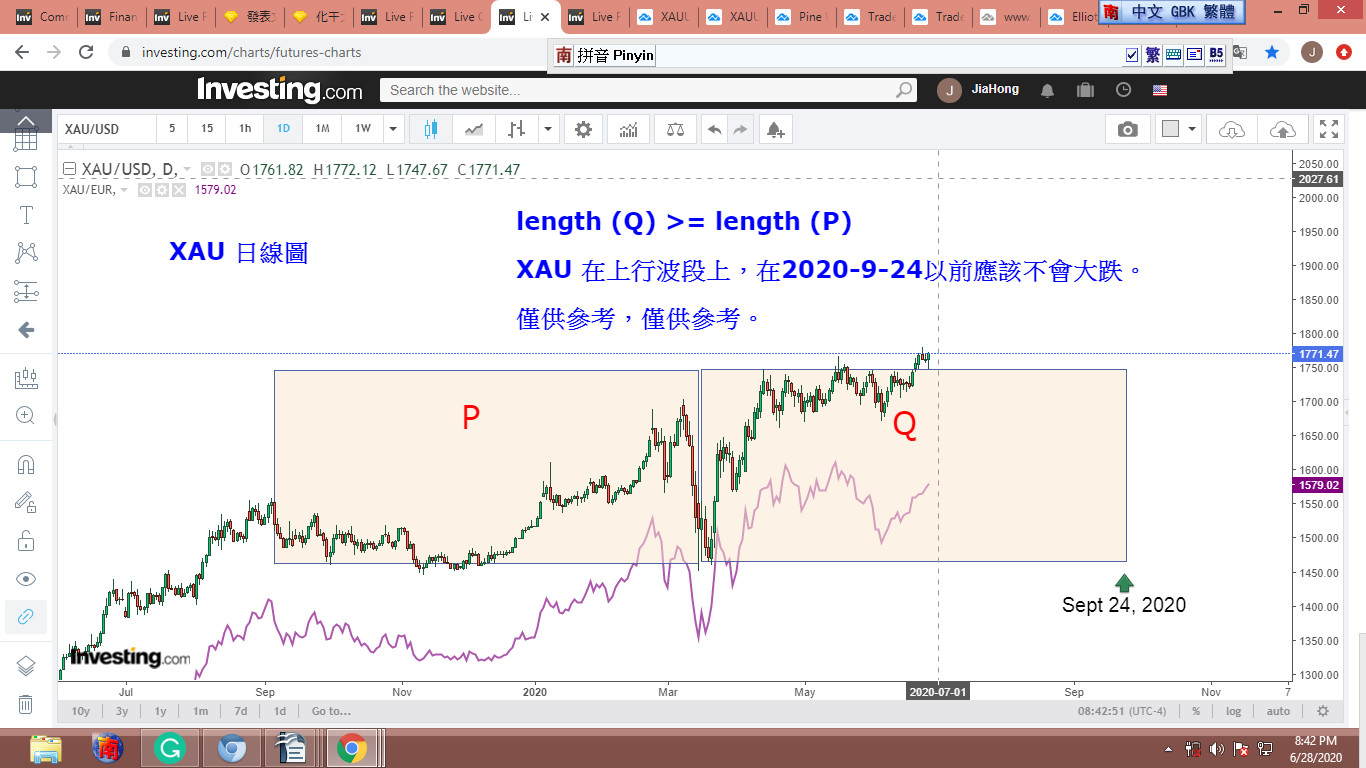
Task: Toggle log scale at bottom right
Action: [x=1234, y=711]
